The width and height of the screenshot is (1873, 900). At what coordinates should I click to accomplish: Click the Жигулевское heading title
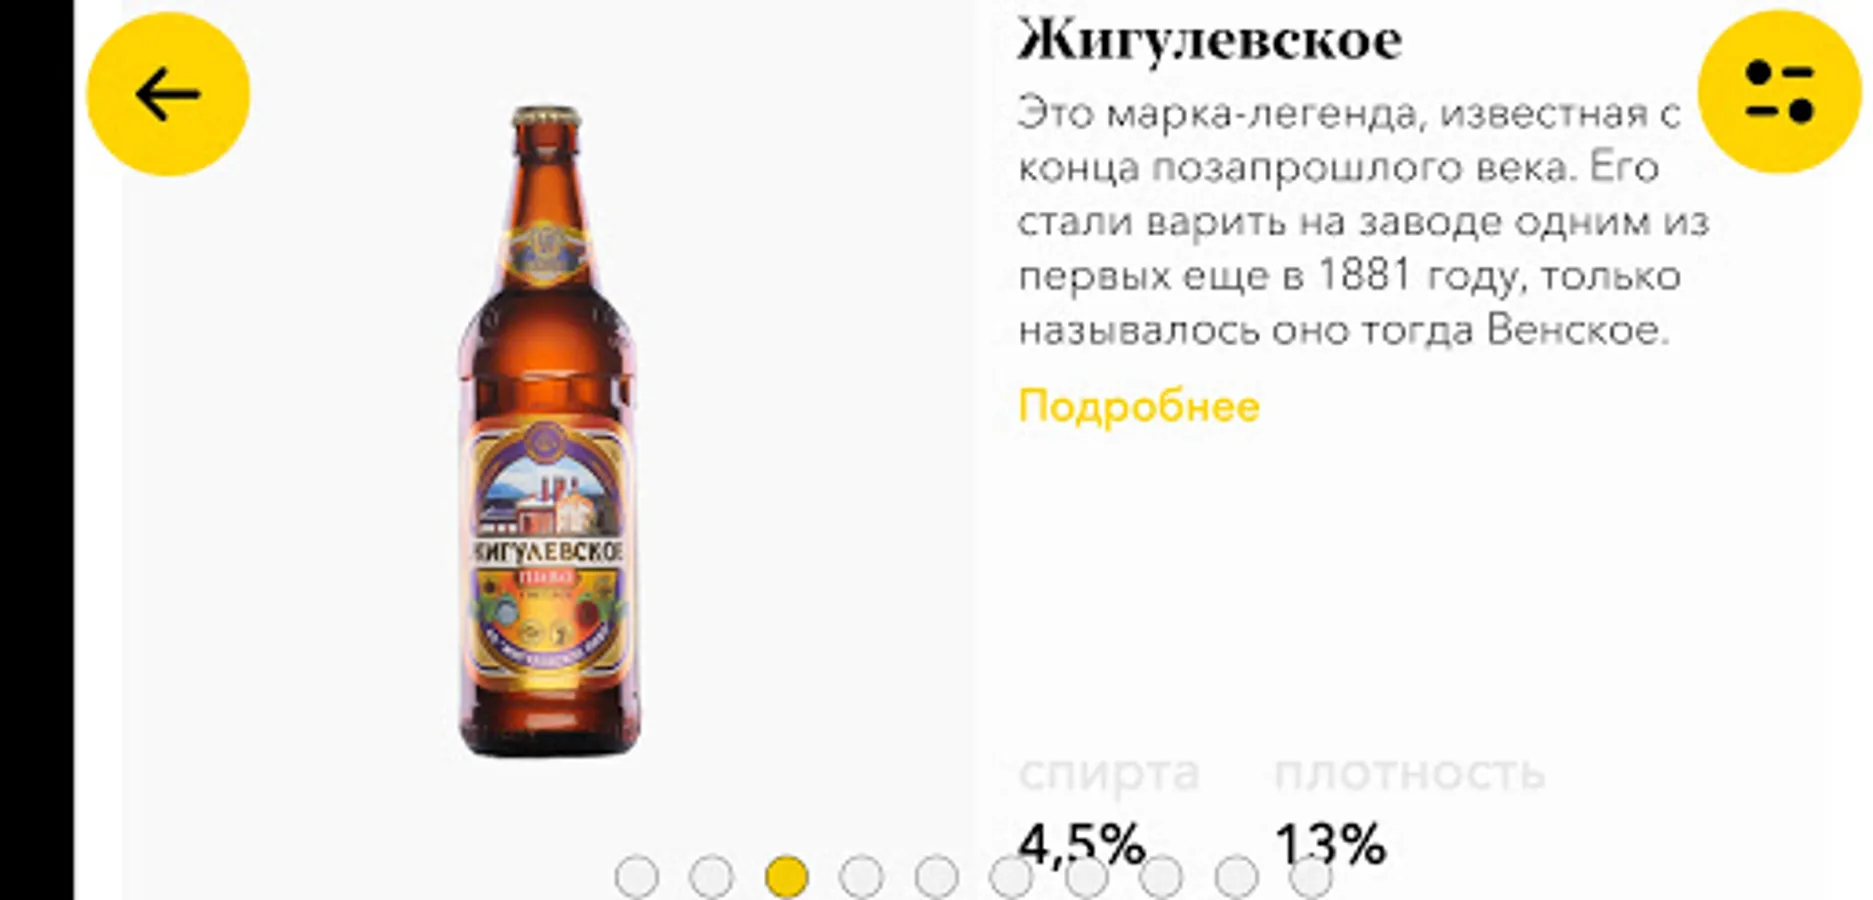(1210, 40)
